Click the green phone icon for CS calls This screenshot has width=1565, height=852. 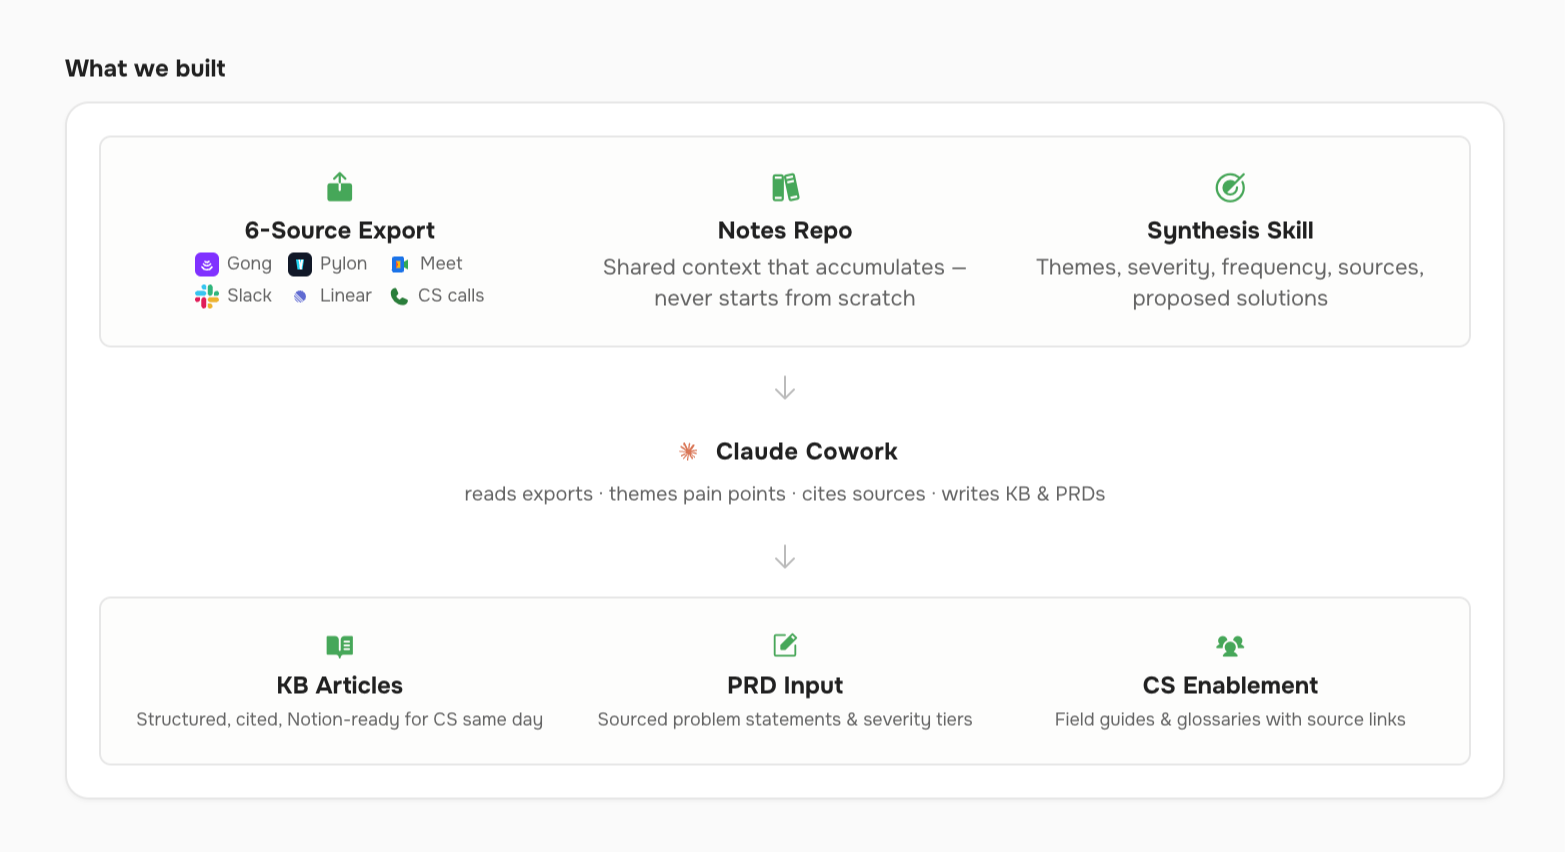(399, 296)
